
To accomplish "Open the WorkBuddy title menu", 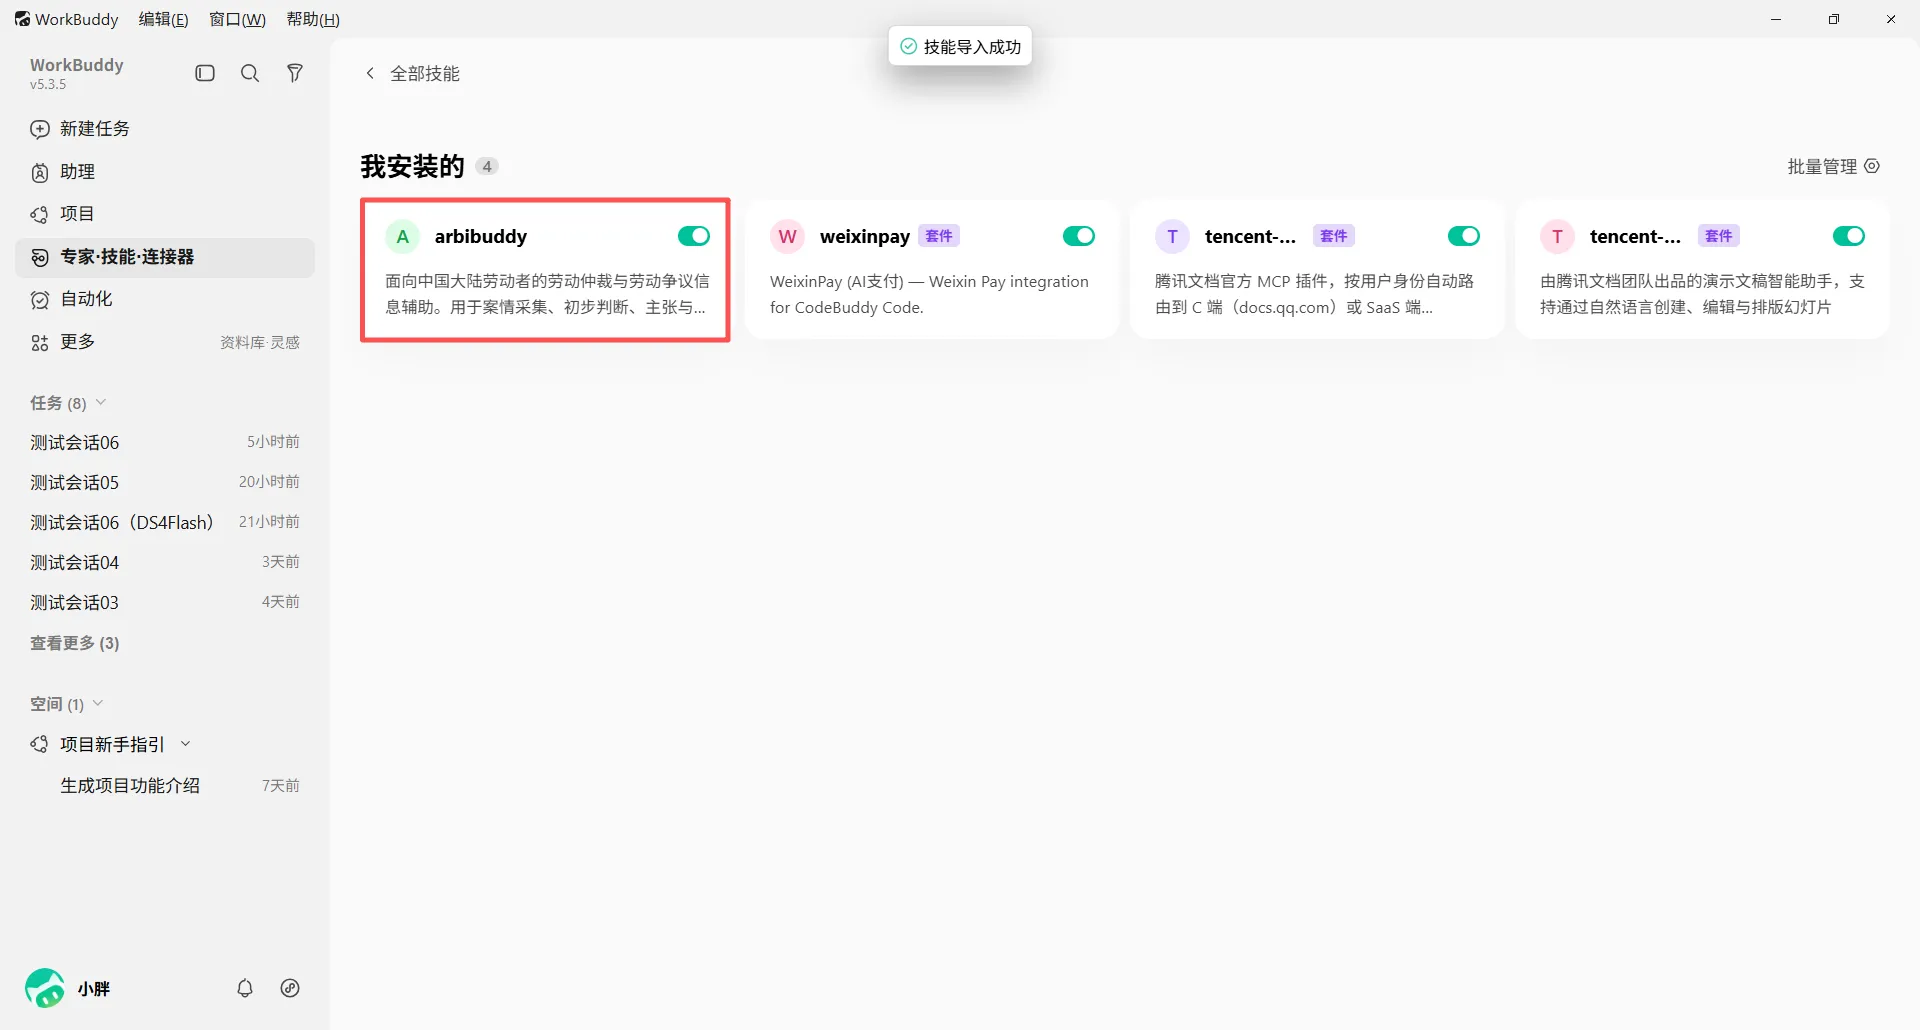I will tap(66, 19).
